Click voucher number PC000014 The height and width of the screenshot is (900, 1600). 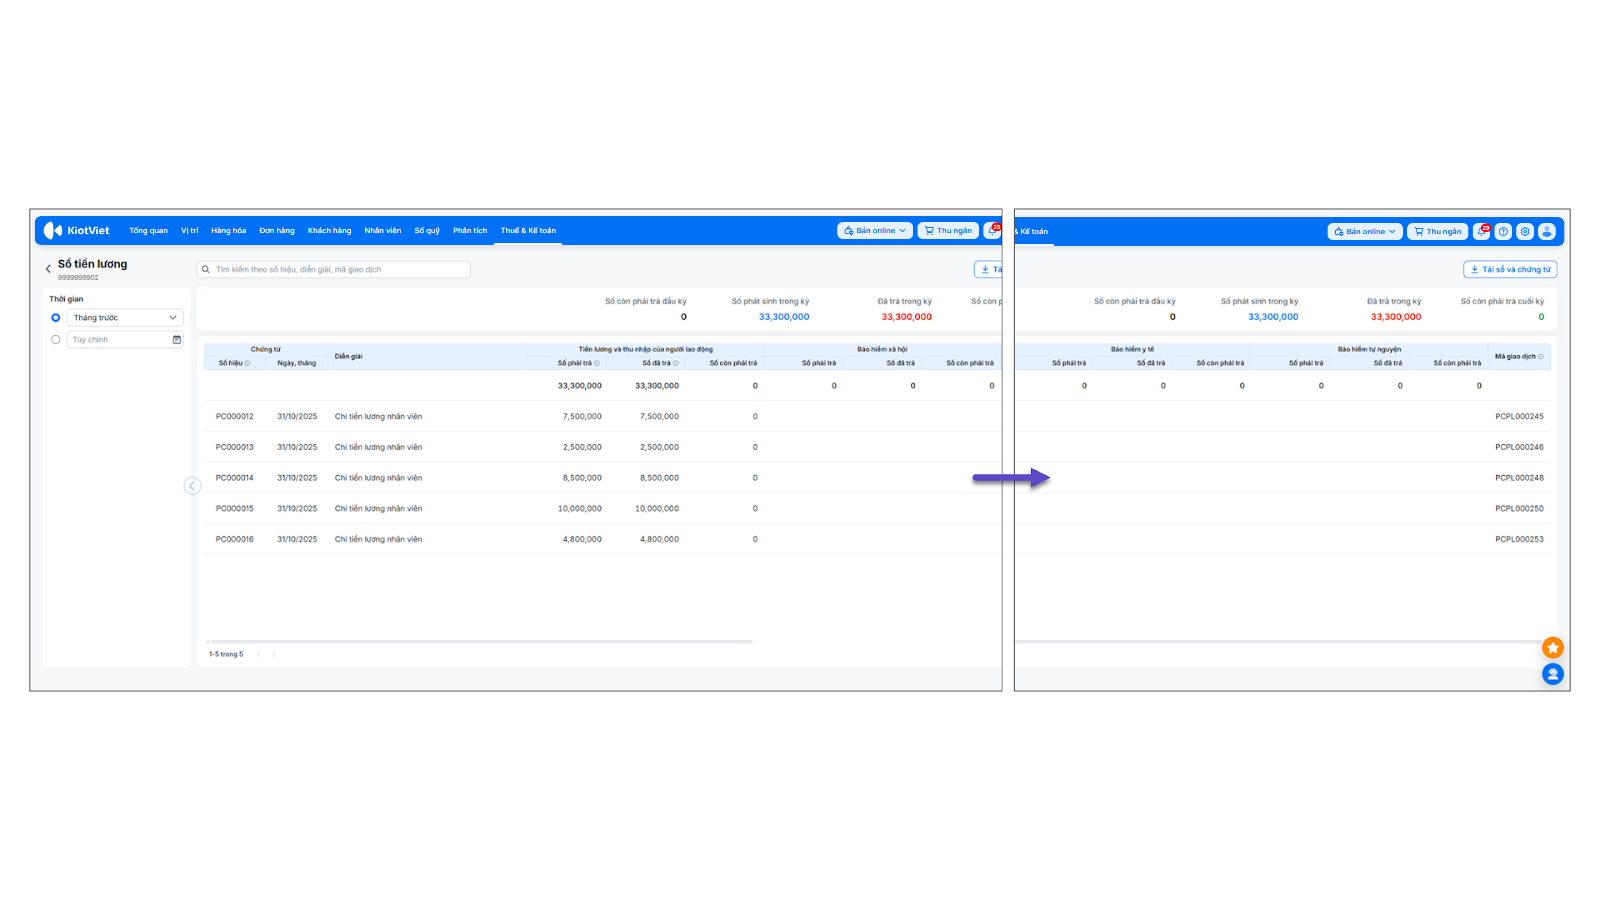pos(235,478)
